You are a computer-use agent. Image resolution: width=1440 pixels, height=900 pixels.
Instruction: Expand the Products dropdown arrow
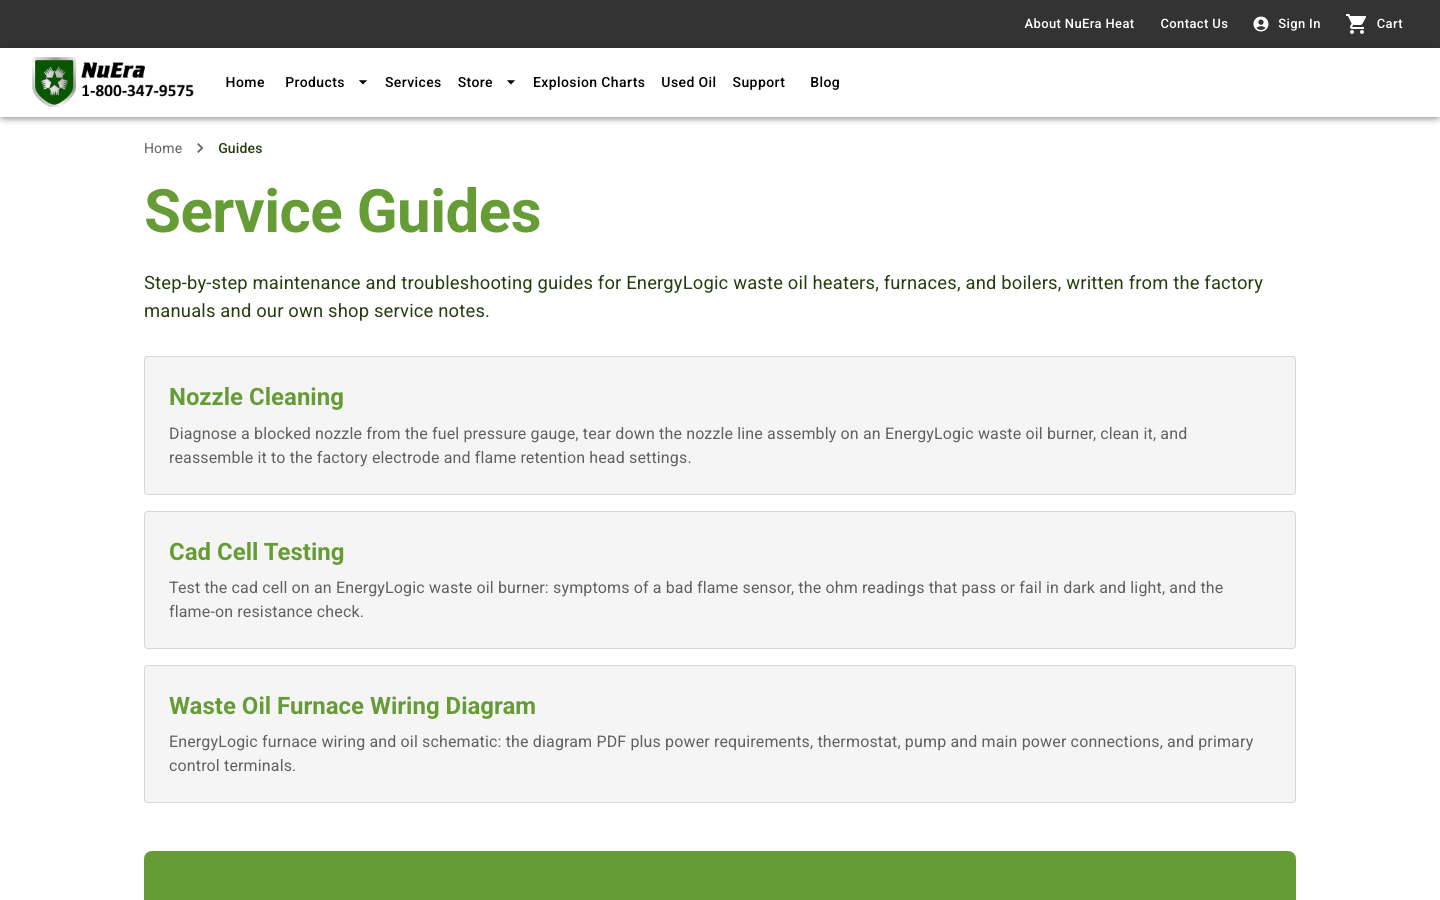363,82
